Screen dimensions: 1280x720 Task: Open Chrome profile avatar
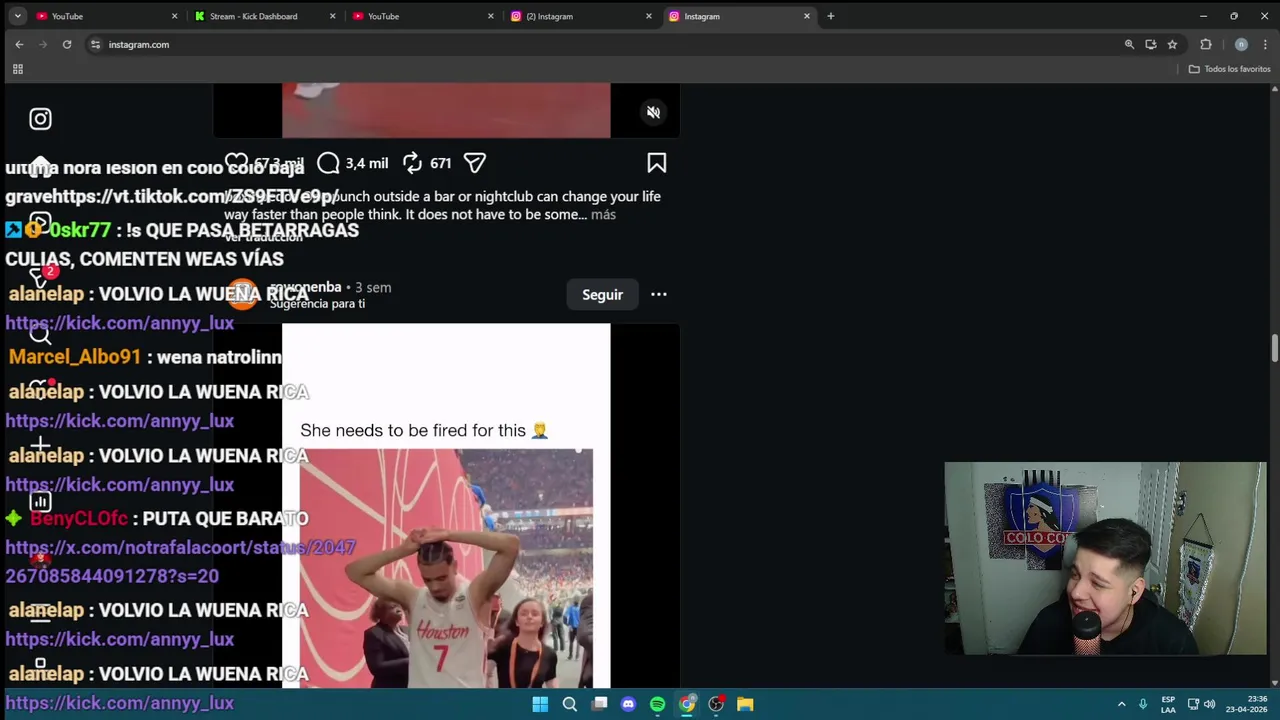(x=1241, y=44)
